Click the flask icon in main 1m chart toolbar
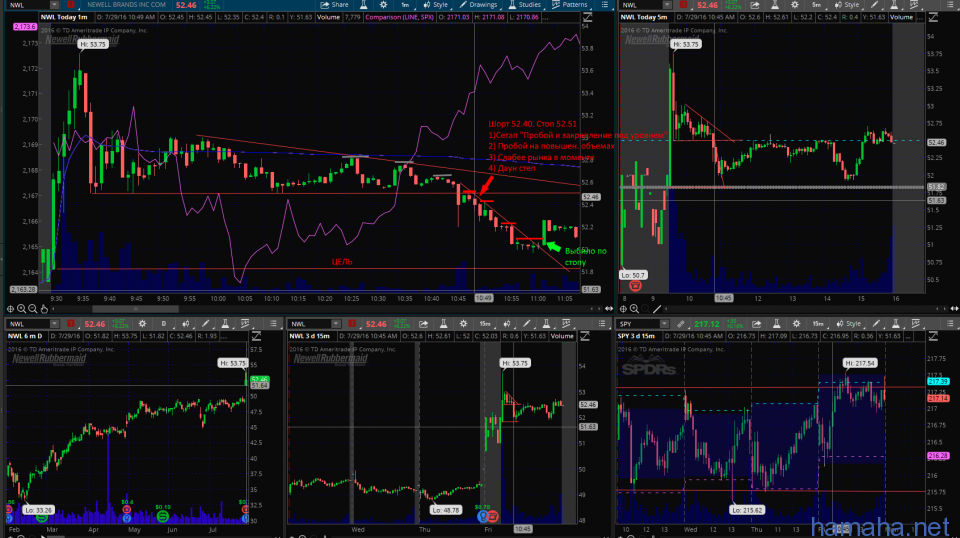 click(364, 5)
